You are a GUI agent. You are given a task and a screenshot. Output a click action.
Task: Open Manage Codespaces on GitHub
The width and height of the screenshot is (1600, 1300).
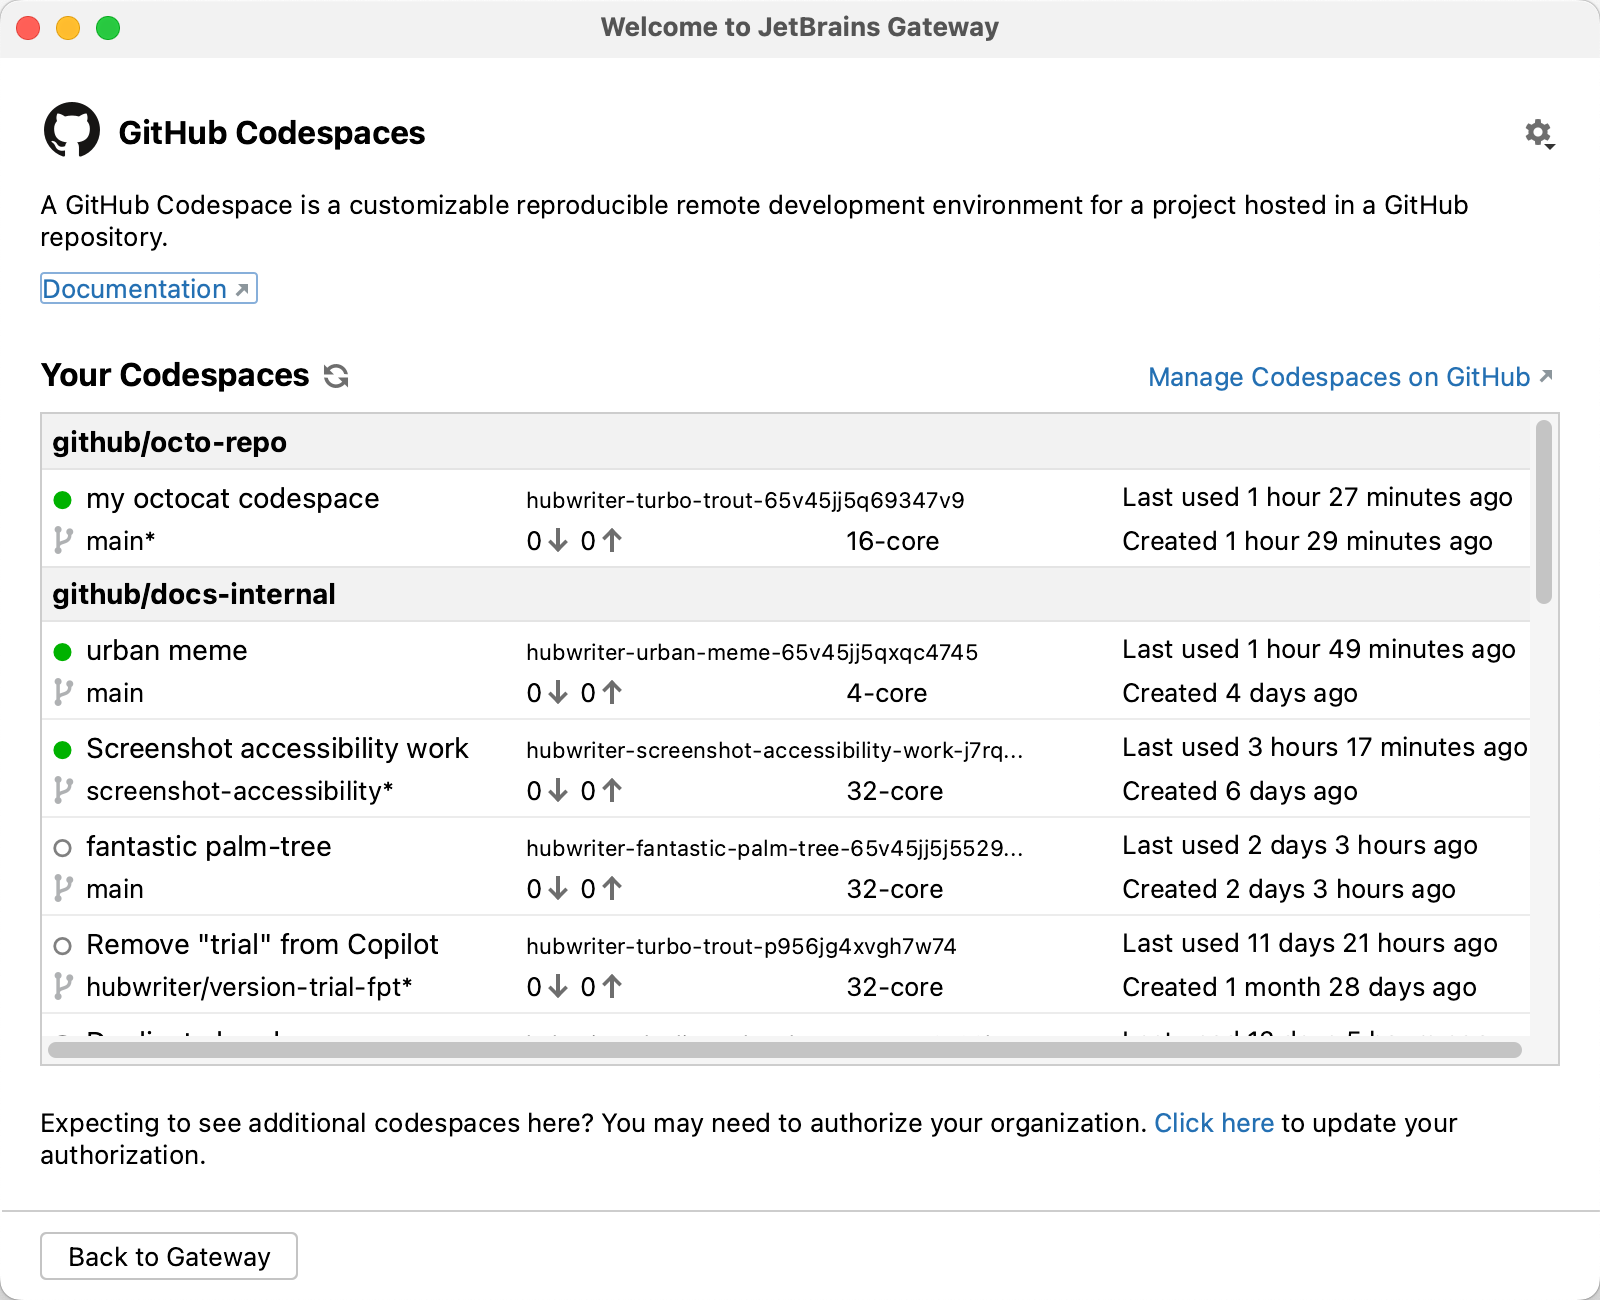coord(1339,377)
